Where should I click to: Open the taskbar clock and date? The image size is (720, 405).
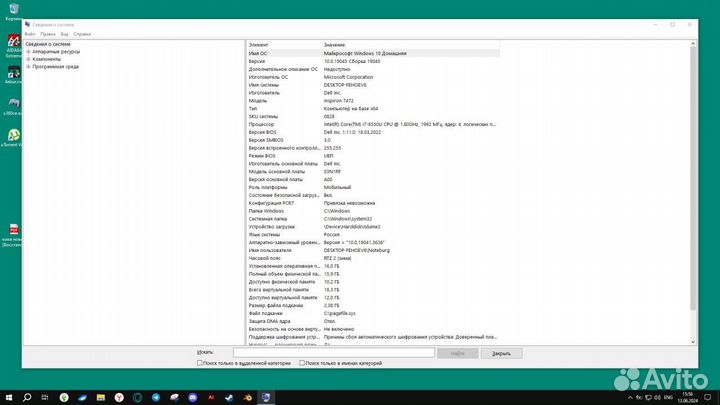click(x=687, y=398)
